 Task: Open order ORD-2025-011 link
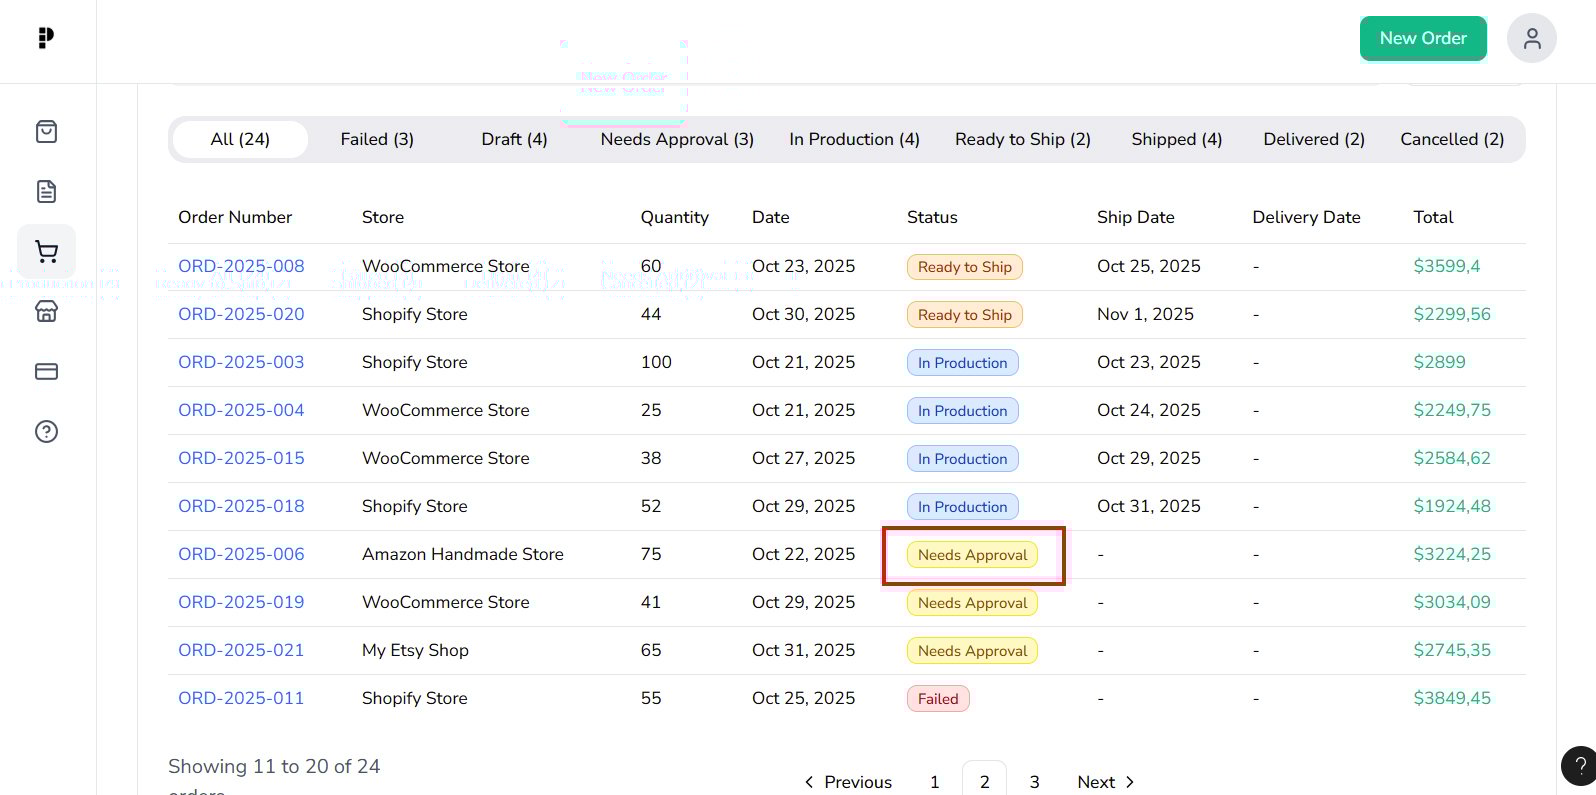[241, 699]
